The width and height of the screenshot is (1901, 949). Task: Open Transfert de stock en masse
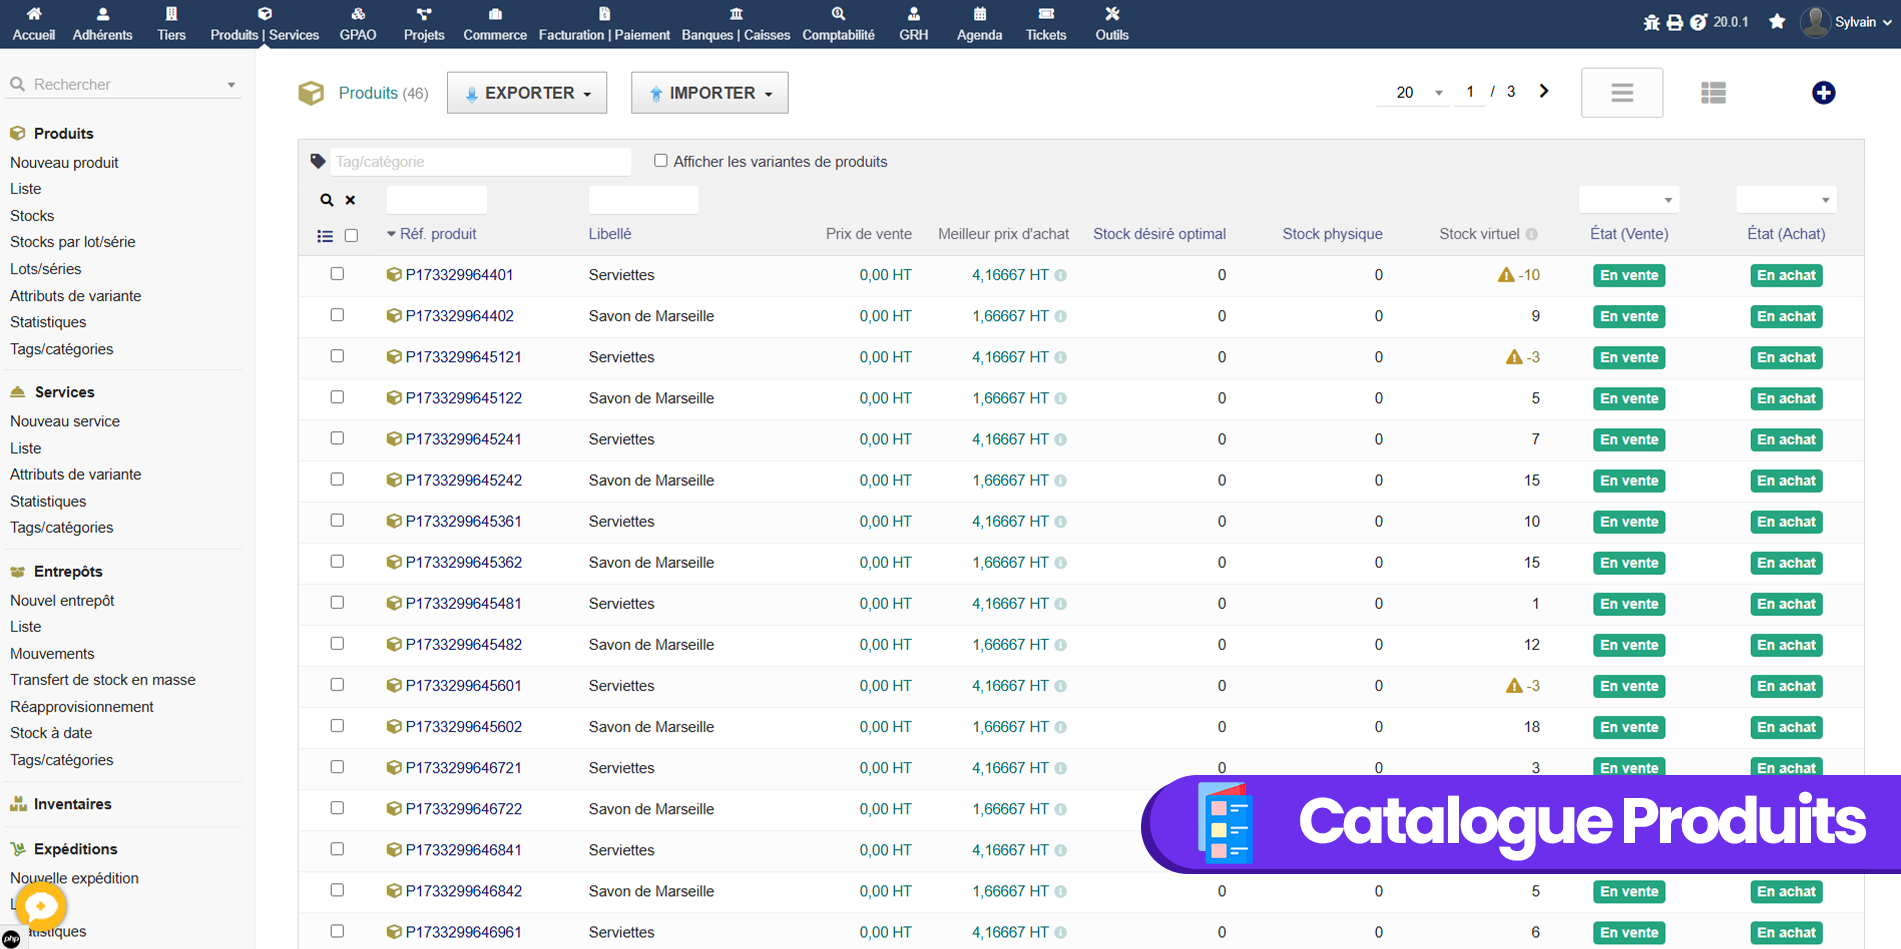click(103, 680)
